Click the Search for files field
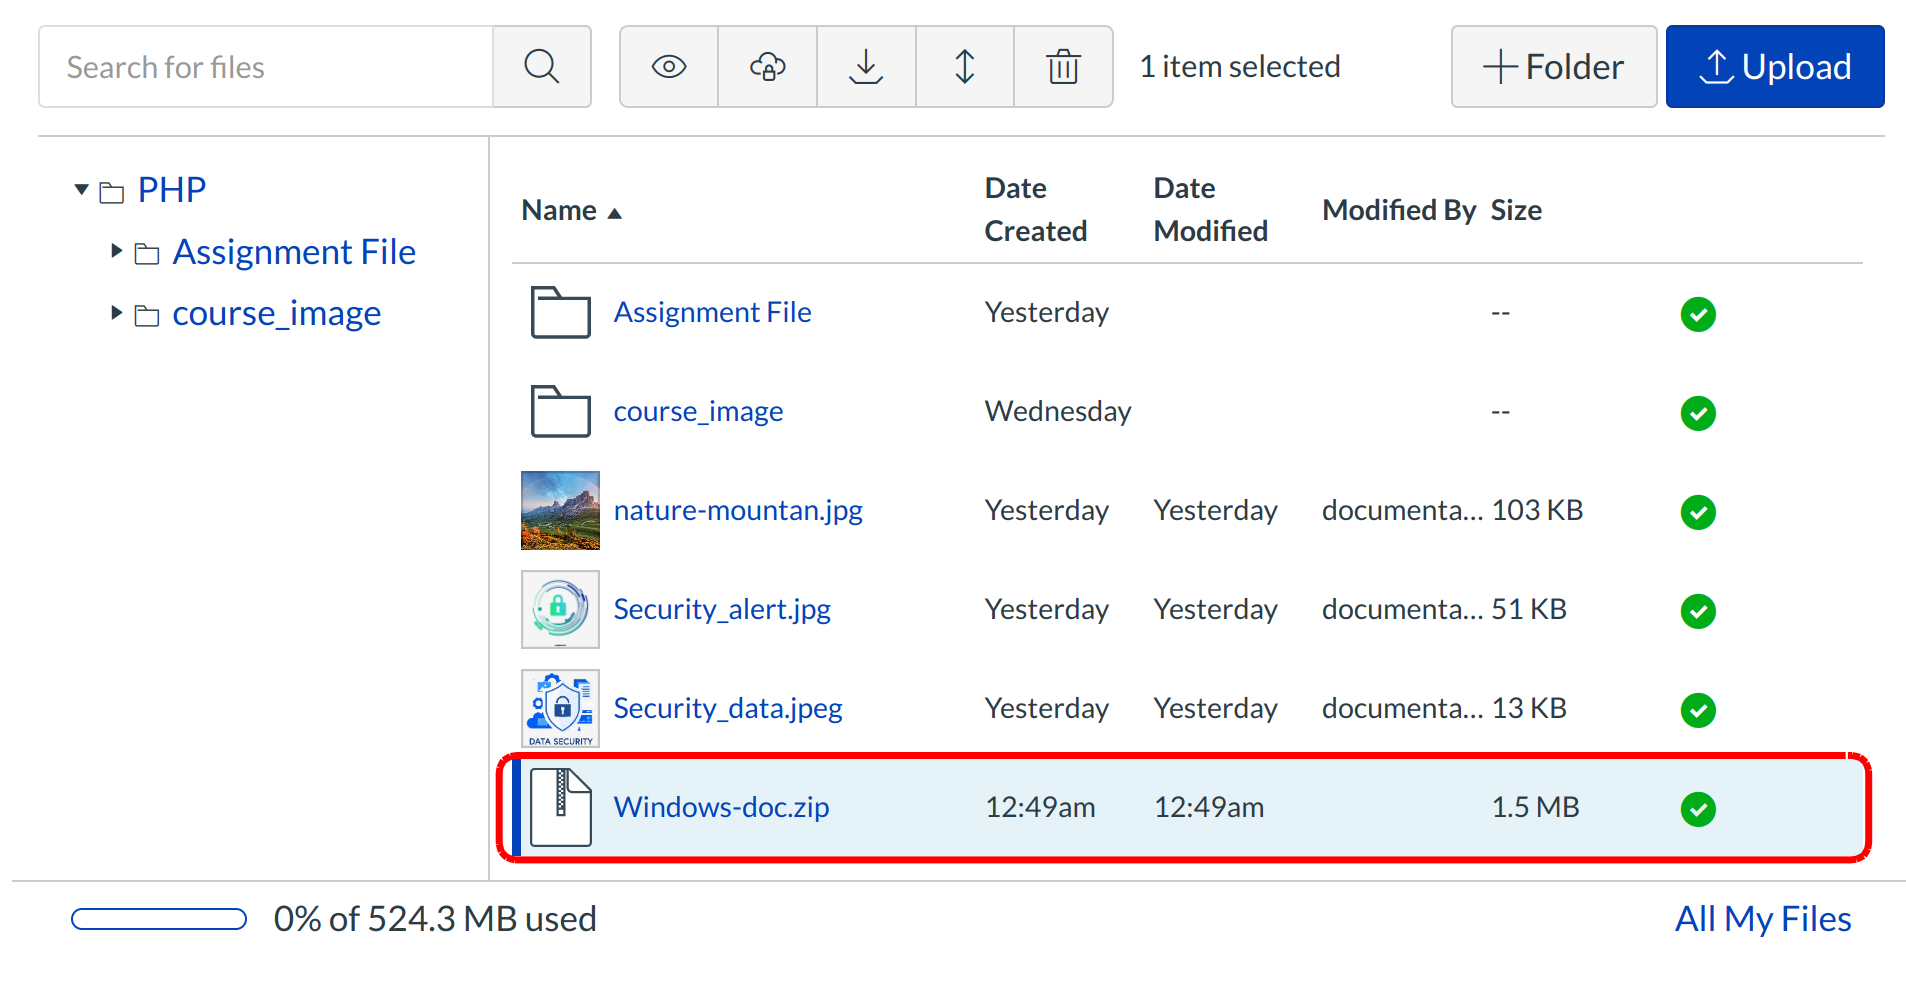Viewport: 1906px width, 990px height. tap(266, 67)
